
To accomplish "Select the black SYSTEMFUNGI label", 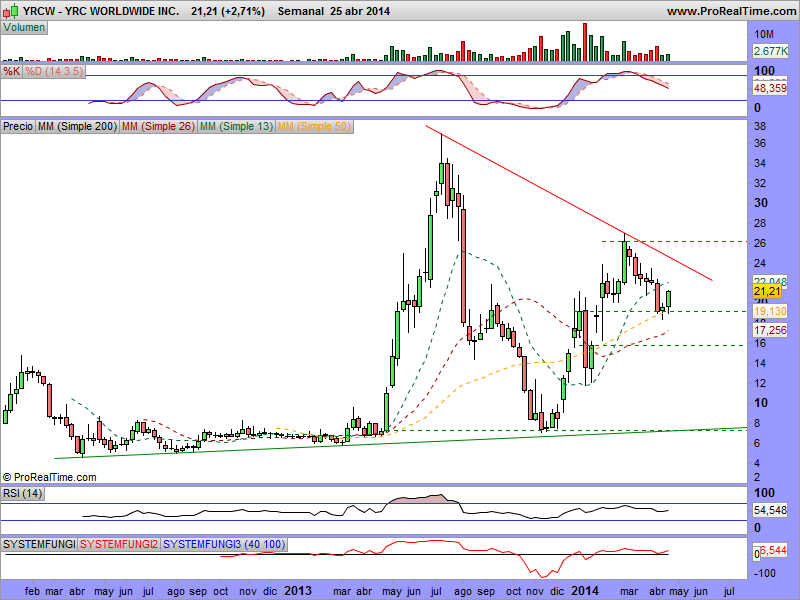I will (39, 544).
